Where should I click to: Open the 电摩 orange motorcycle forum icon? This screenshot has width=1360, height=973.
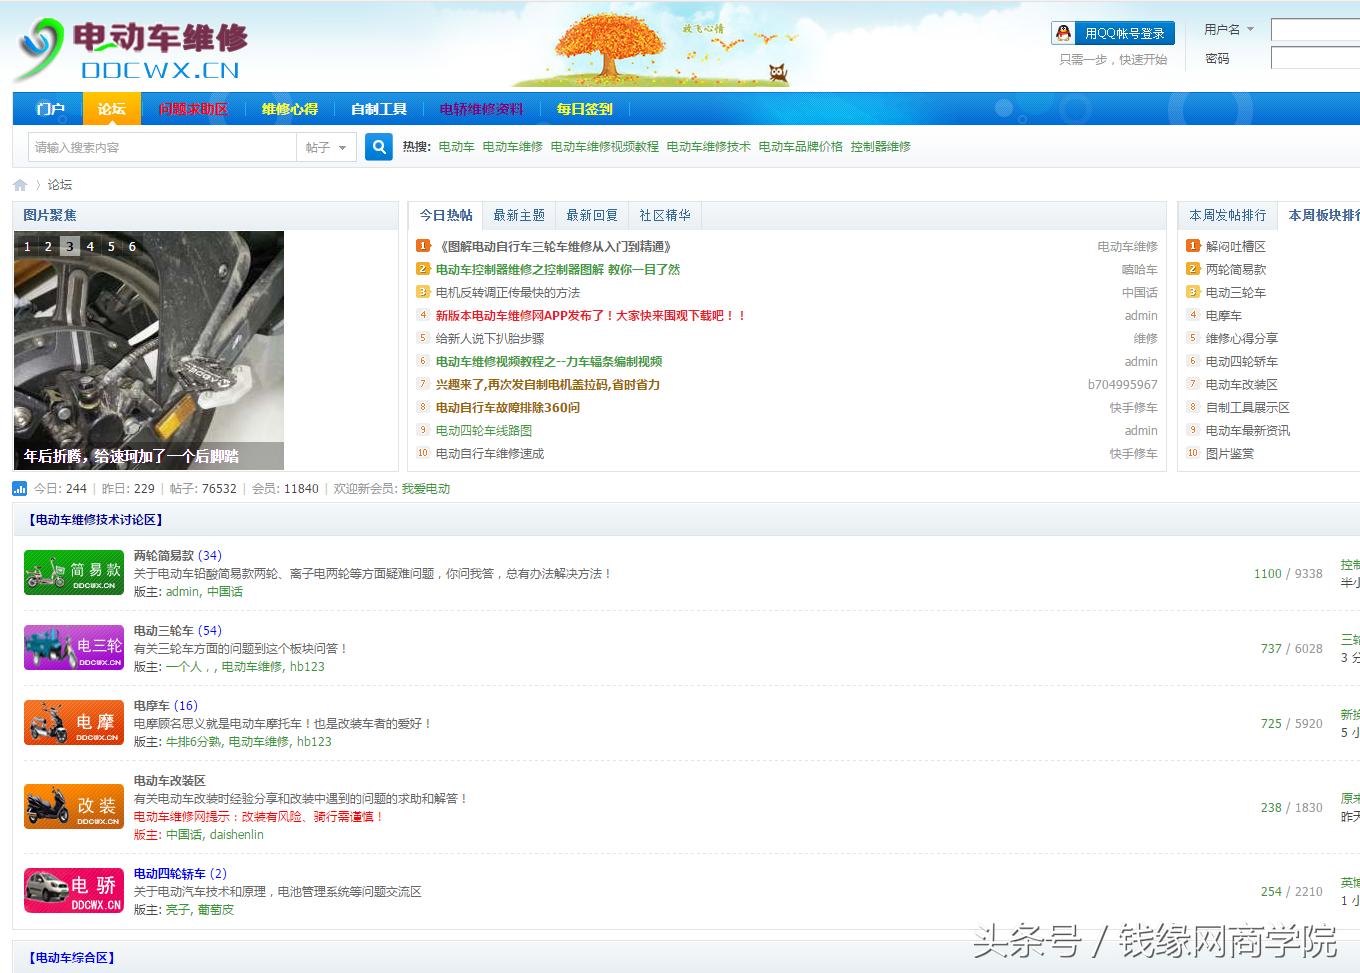(73, 722)
